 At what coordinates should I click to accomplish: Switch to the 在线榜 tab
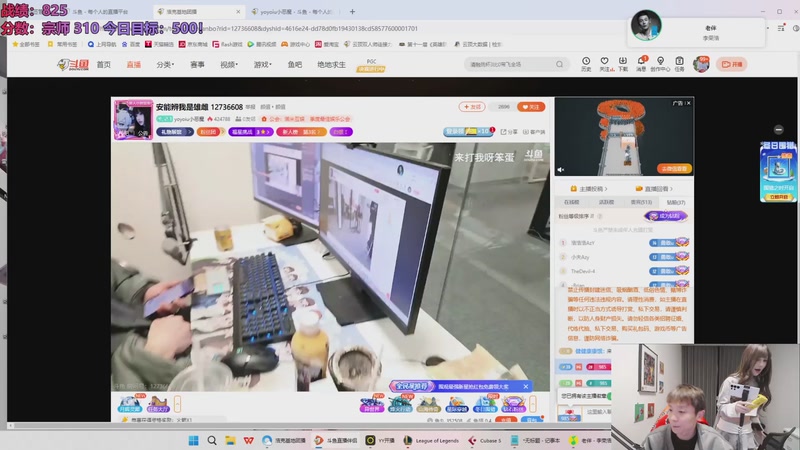[571, 203]
